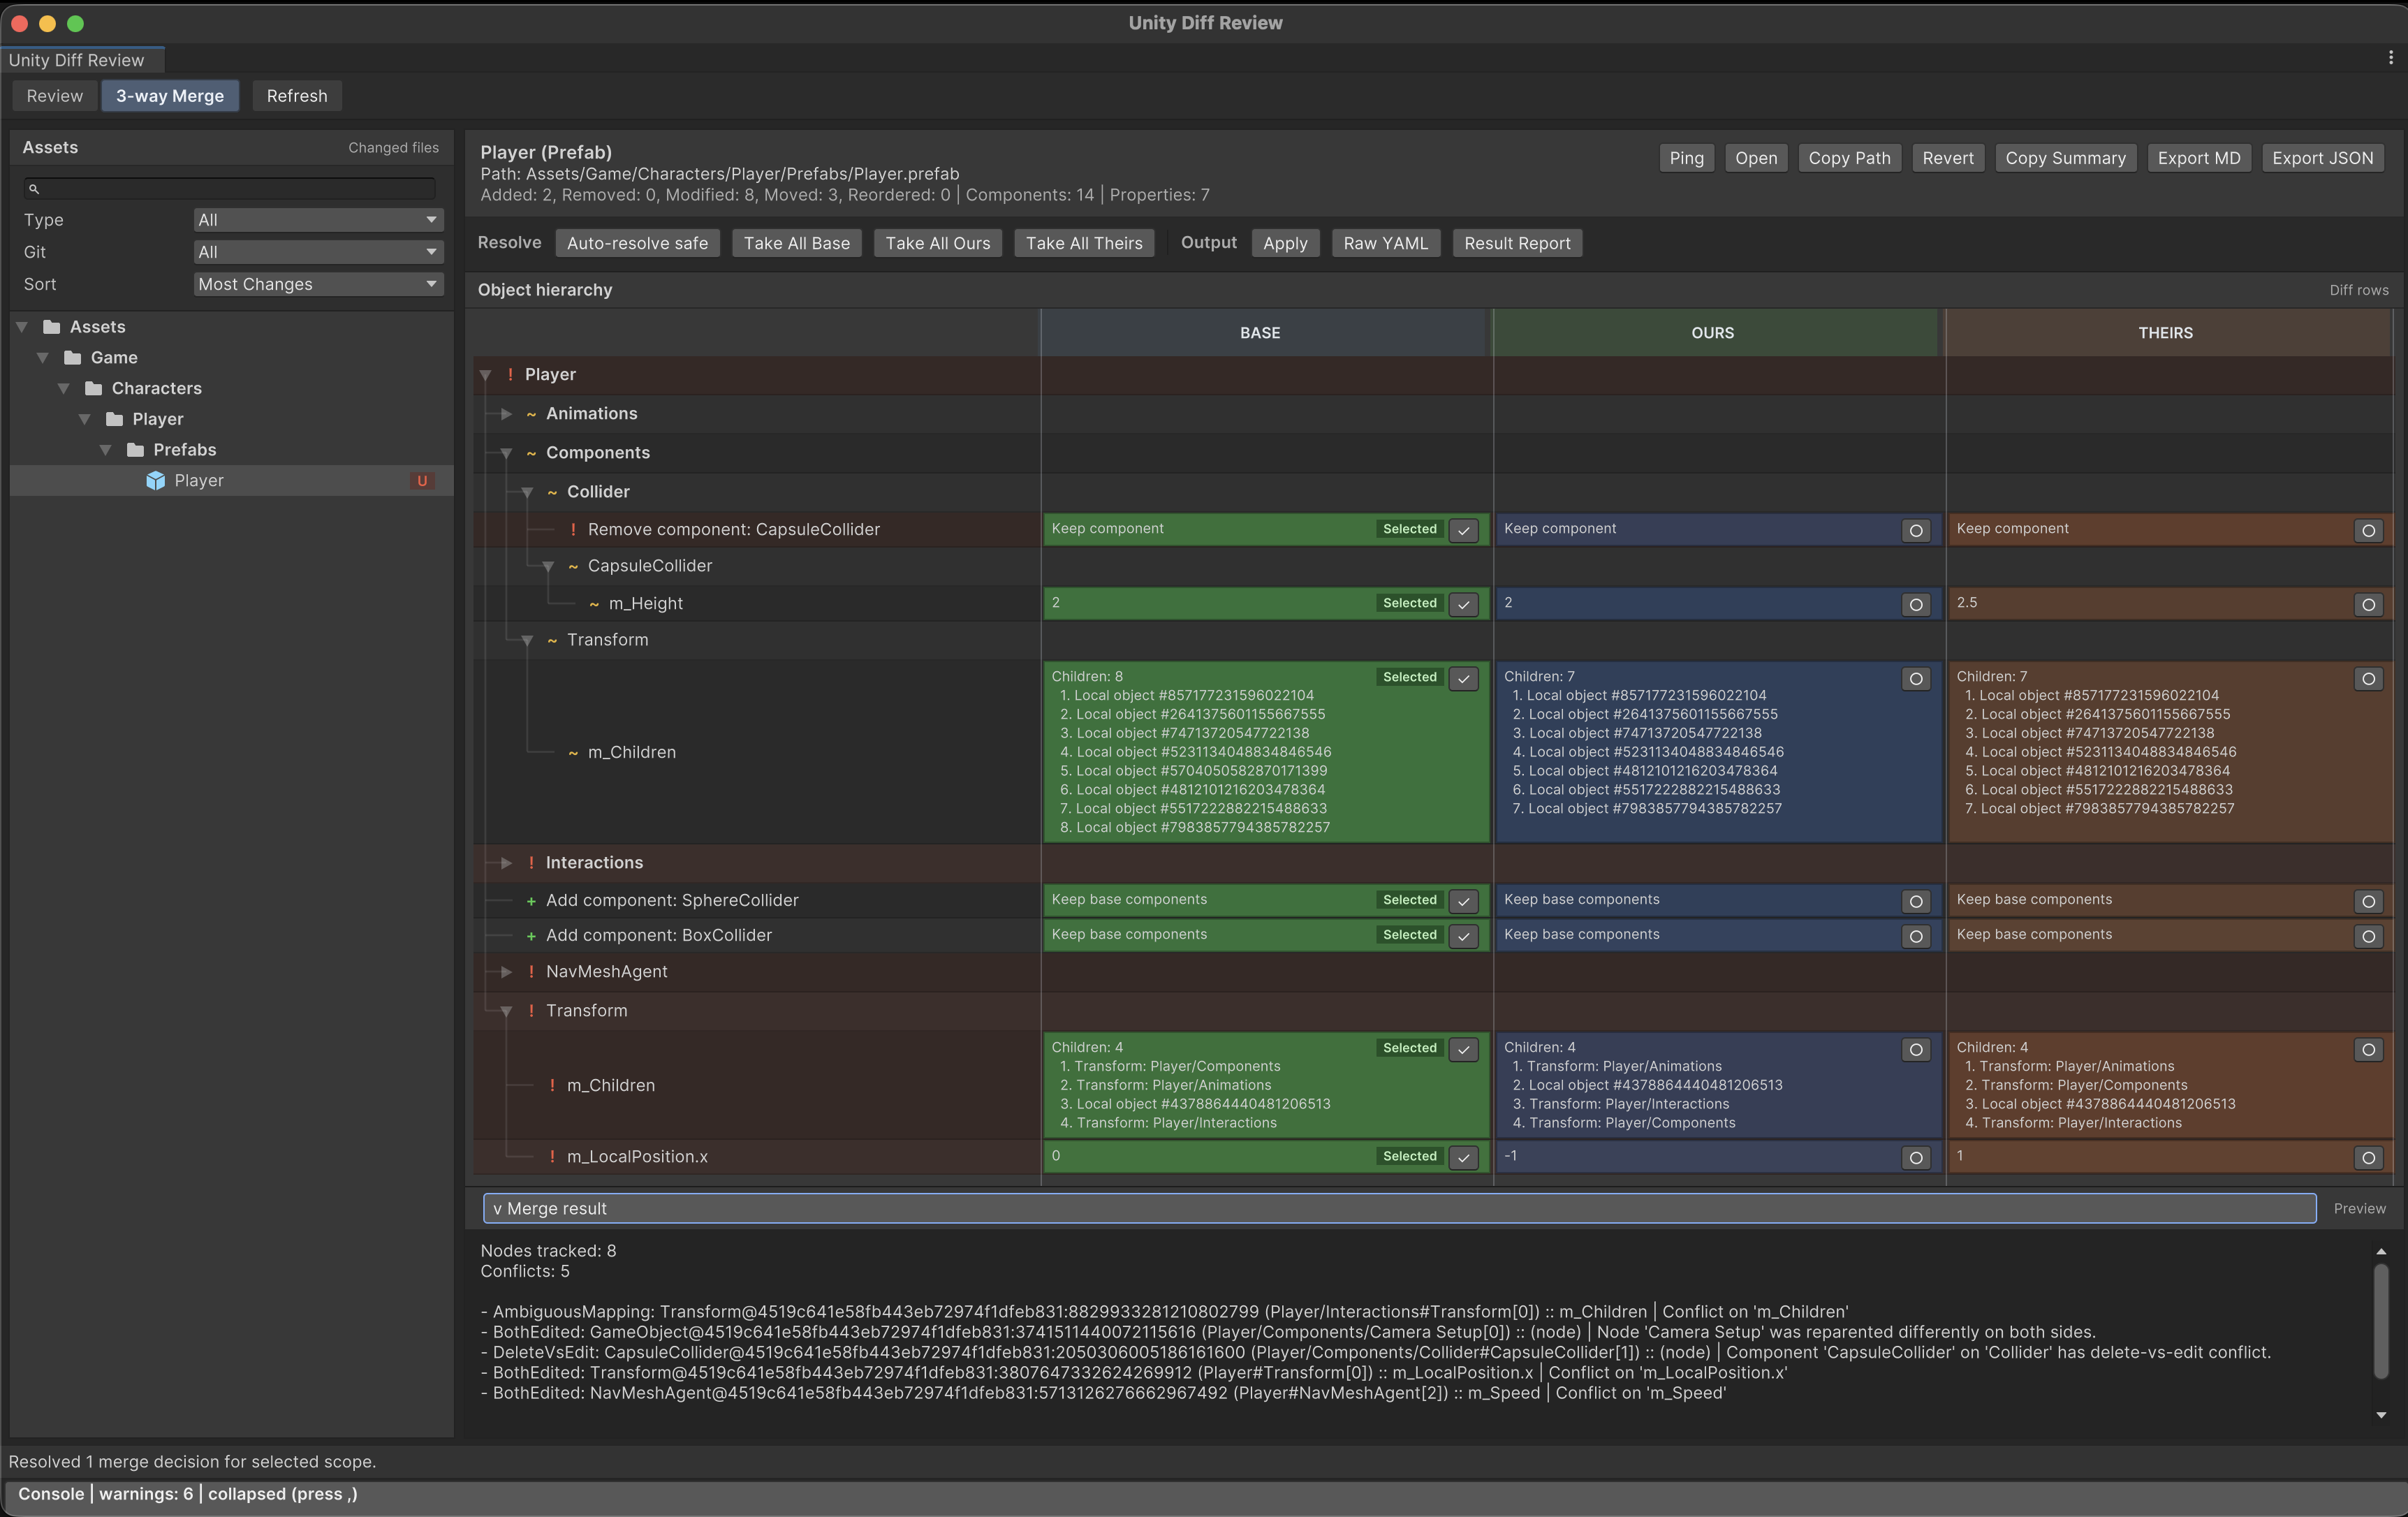Click the merge result scrollbar thumb

pyautogui.click(x=2381, y=1321)
